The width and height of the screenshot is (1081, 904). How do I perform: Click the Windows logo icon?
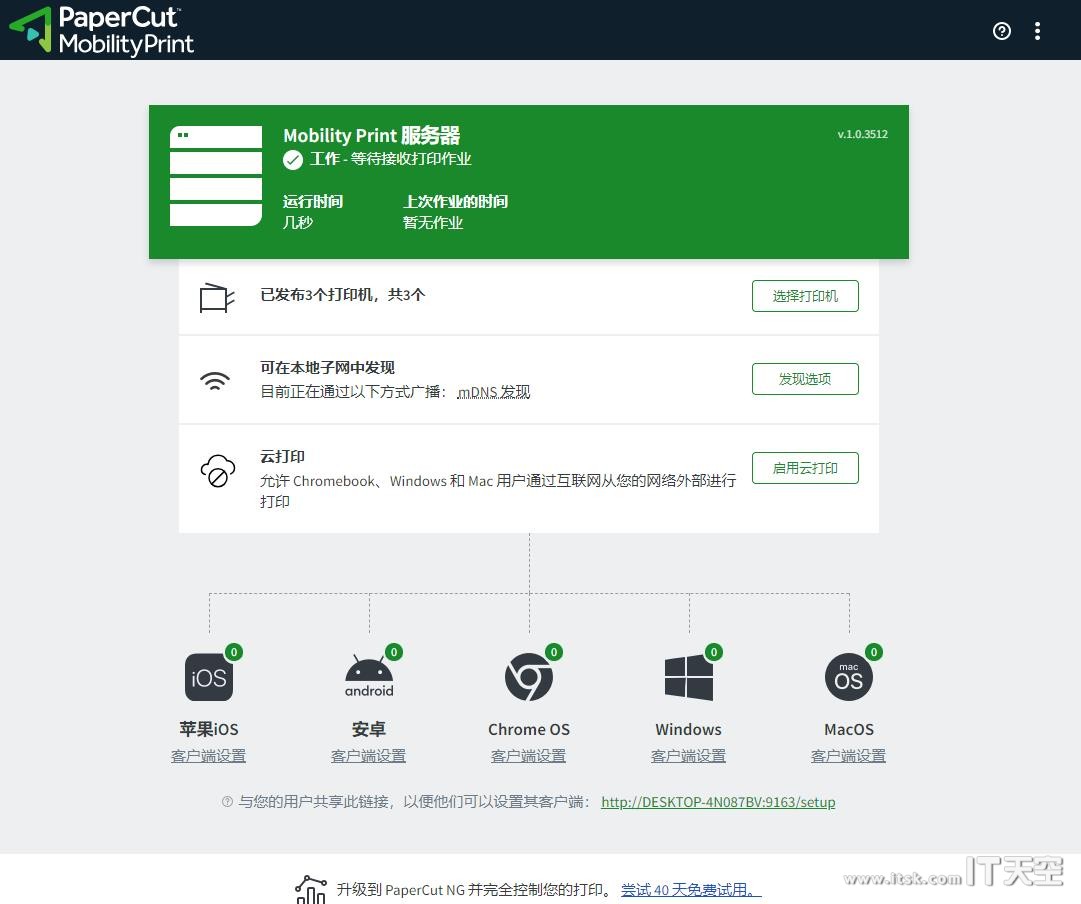click(689, 677)
